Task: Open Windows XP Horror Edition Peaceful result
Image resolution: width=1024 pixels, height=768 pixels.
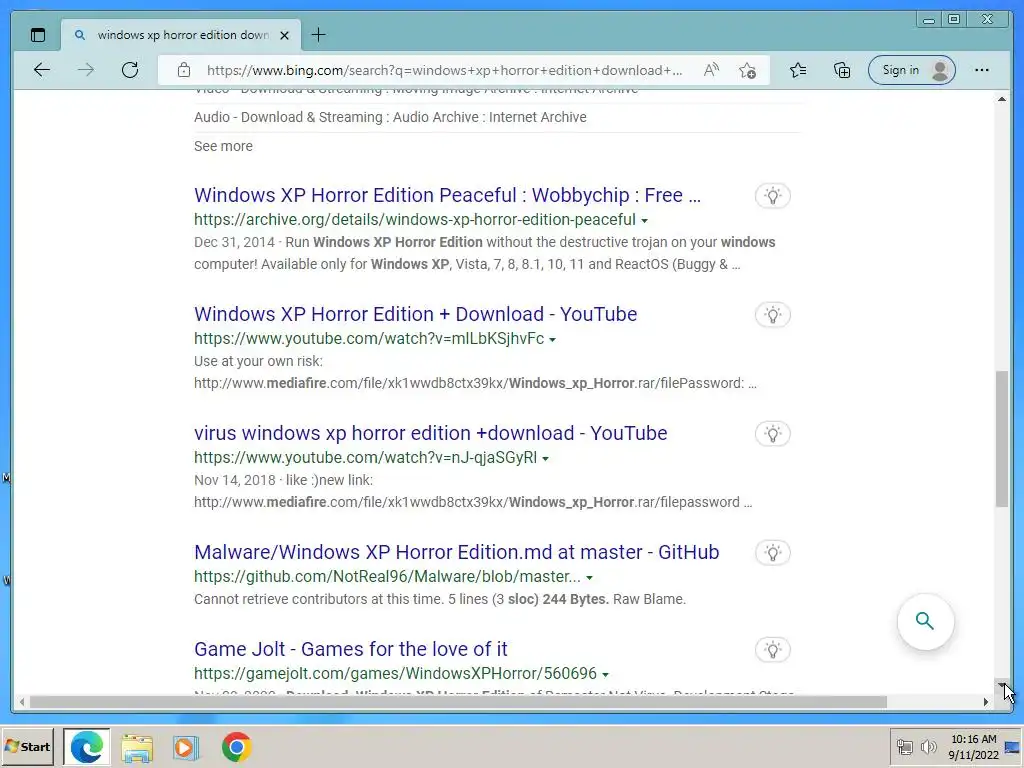Action: click(447, 195)
